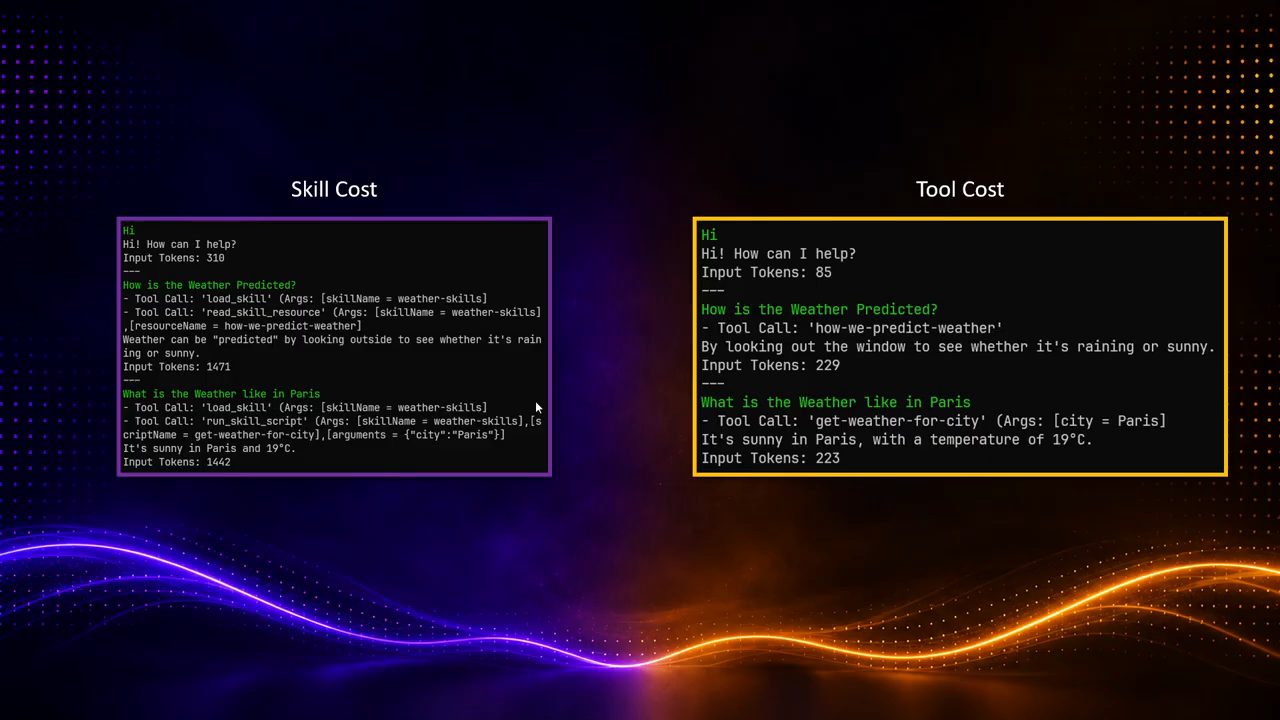Viewport: 1280px width, 720px height.
Task: Click the 'load_skill' tool call under Weather Predicted
Action: pos(305,299)
